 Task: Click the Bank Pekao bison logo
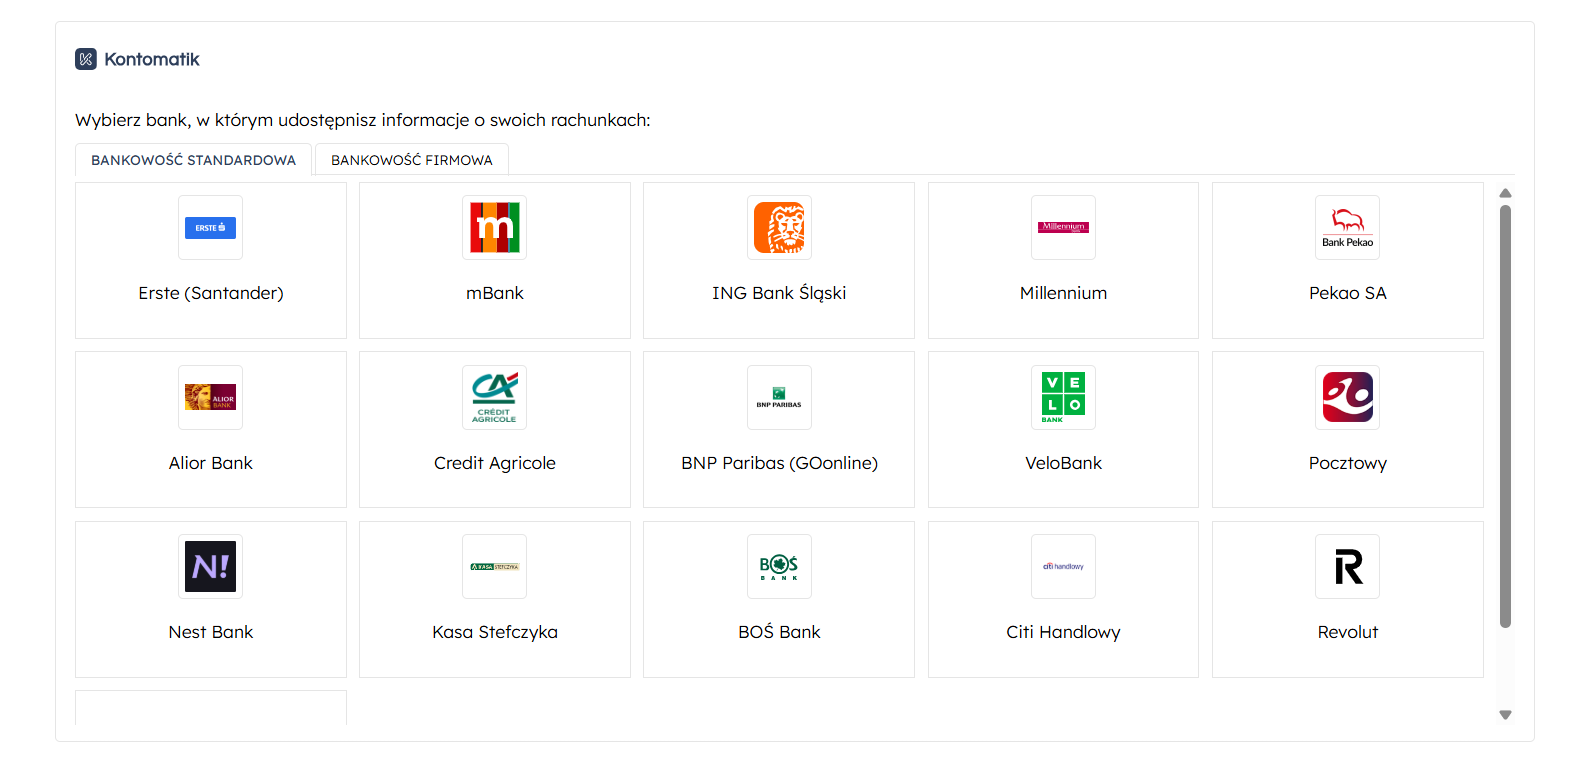point(1347,228)
